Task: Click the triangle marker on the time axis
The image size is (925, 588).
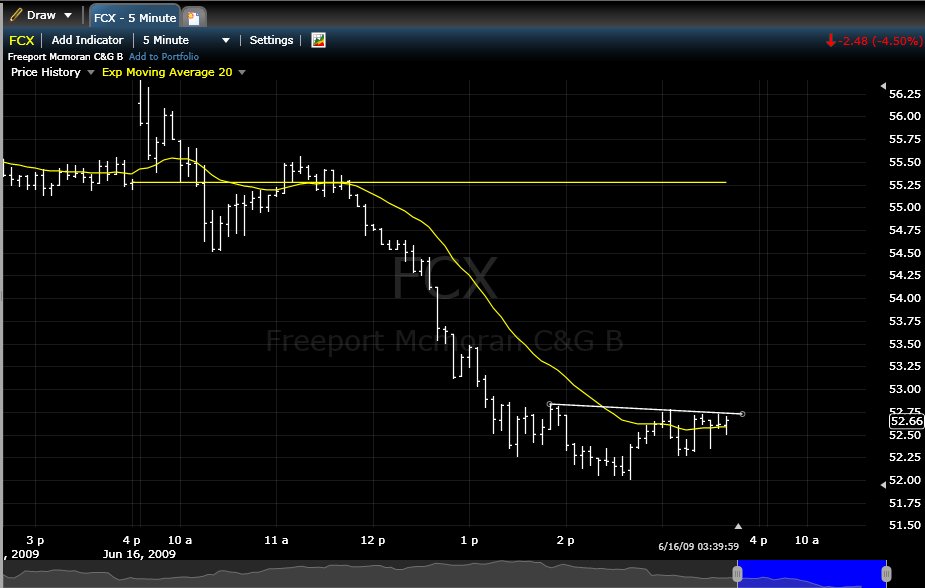Action: point(738,525)
